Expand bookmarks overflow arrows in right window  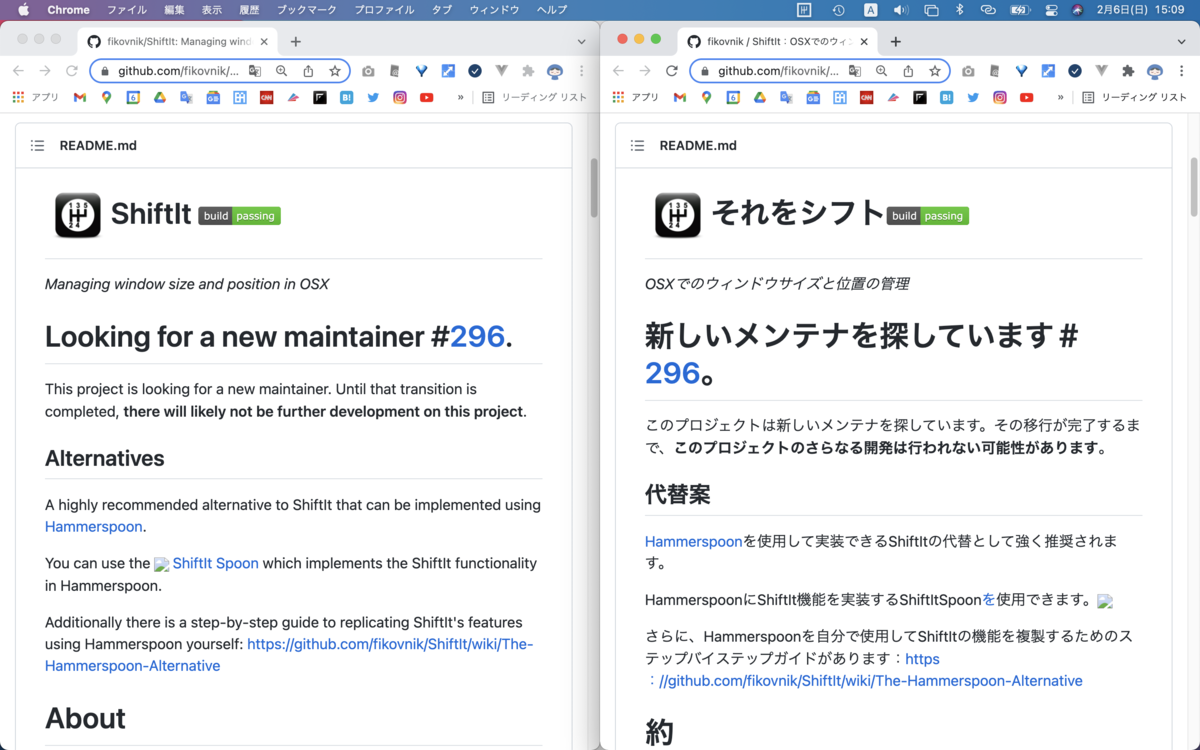tap(1060, 97)
